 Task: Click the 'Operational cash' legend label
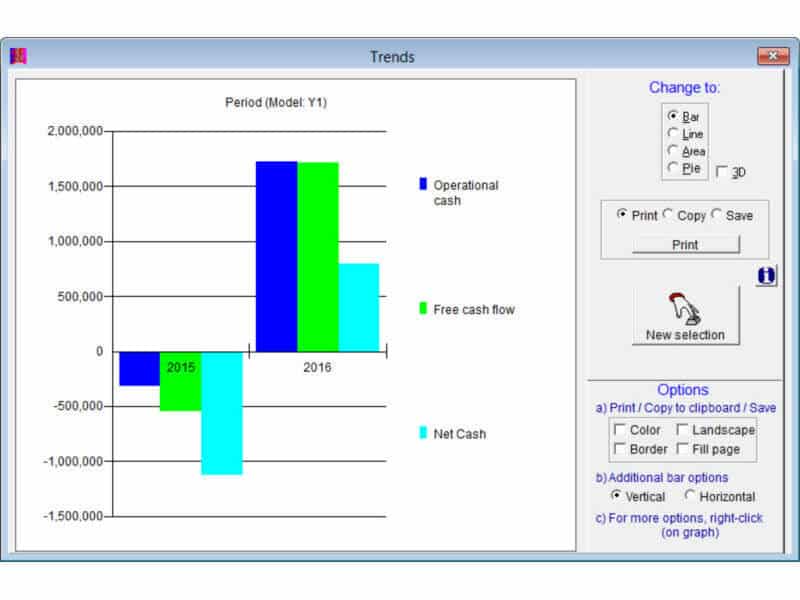coord(466,193)
